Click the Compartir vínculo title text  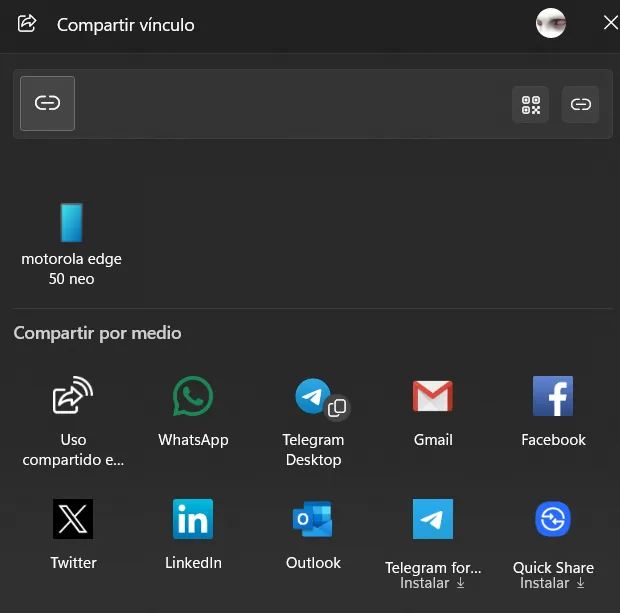click(126, 25)
